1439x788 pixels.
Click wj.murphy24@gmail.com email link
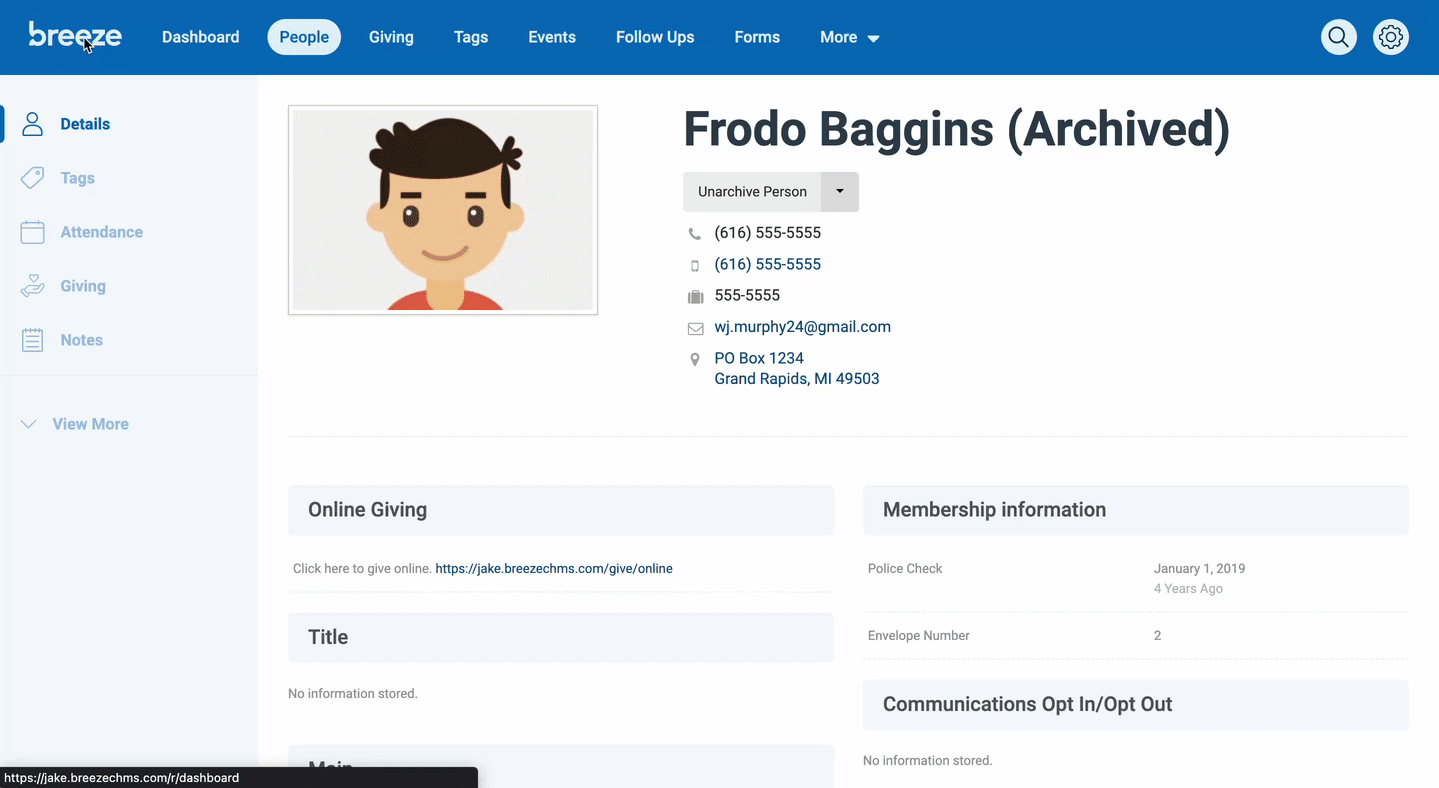(802, 327)
